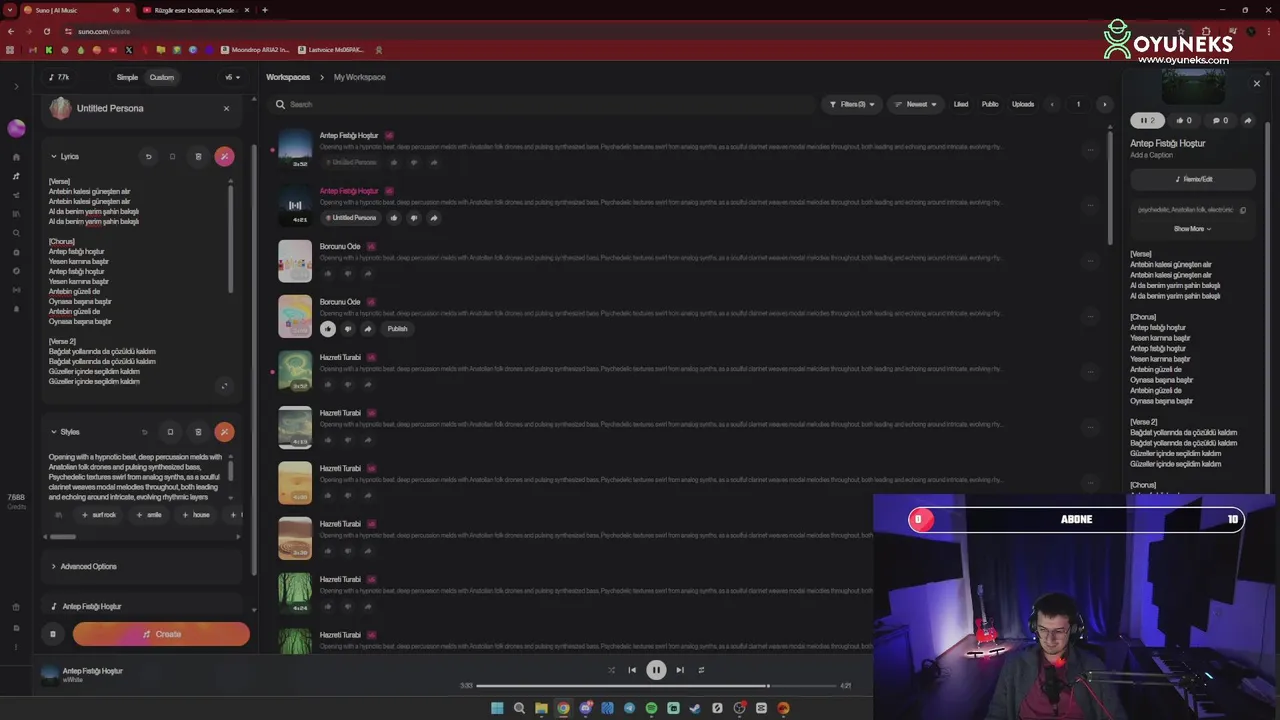Open more options for first Antep Fıstığı Hoştur
1280x720 pixels.
click(x=1090, y=150)
